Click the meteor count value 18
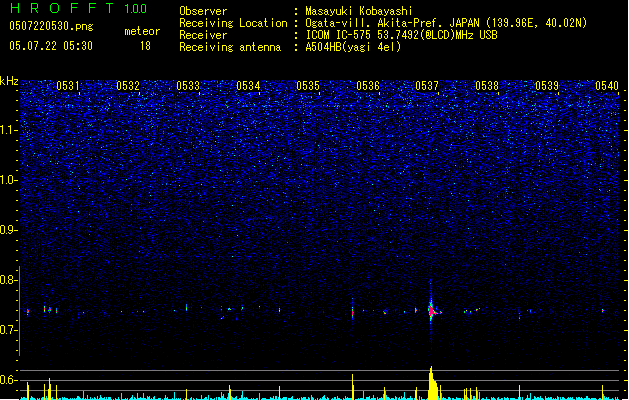 [x=145, y=46]
